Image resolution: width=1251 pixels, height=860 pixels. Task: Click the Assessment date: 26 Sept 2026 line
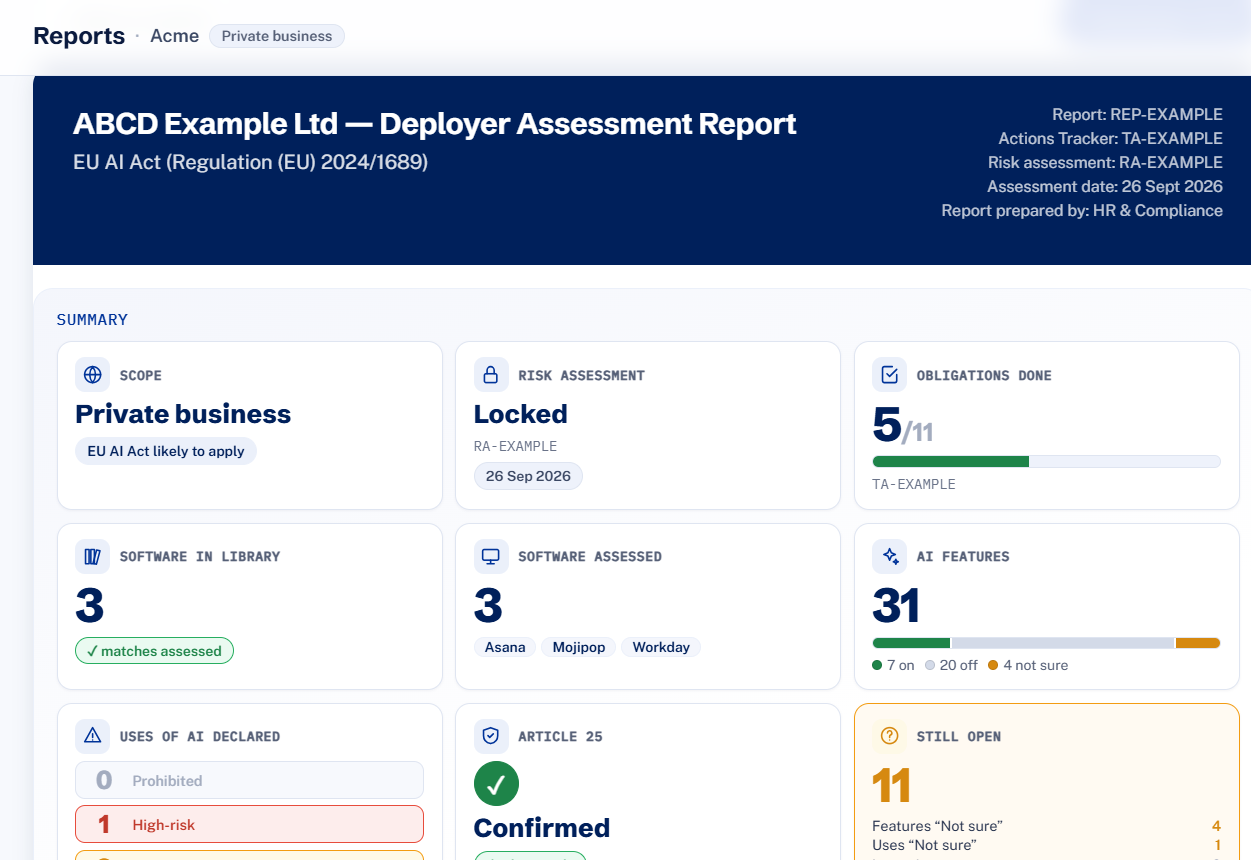pos(1105,186)
